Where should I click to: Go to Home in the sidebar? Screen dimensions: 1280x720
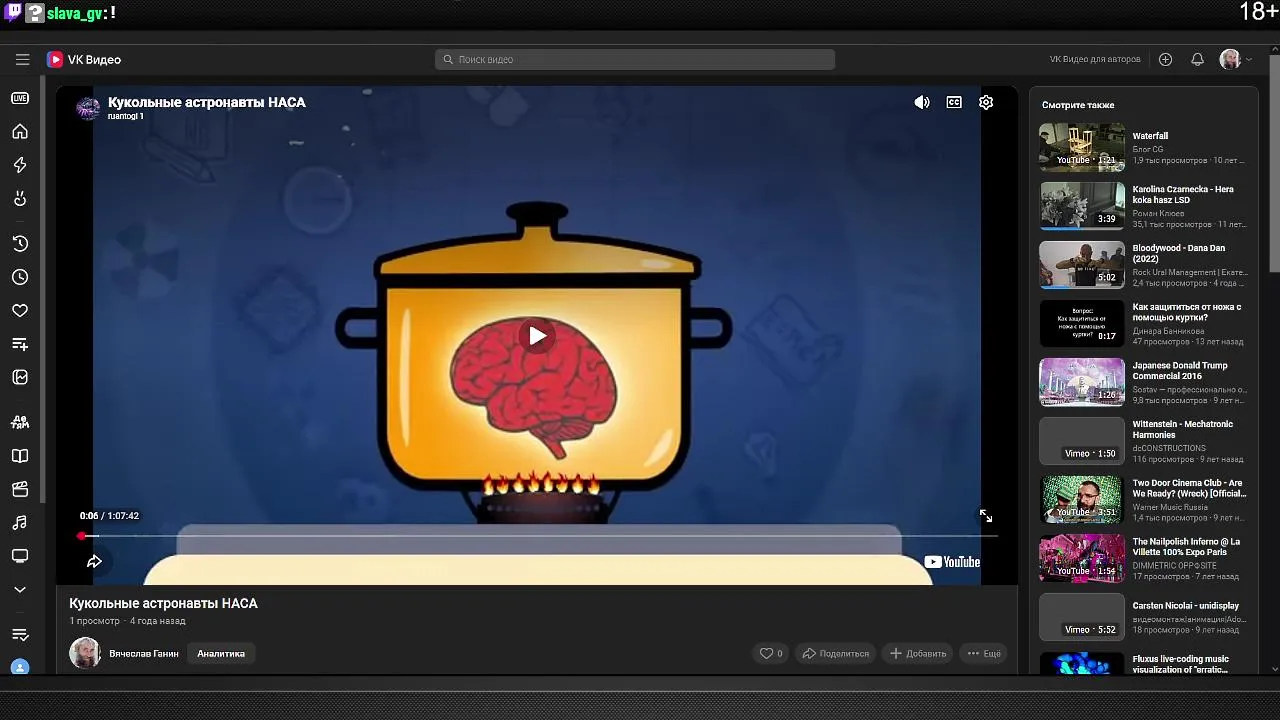coord(20,132)
